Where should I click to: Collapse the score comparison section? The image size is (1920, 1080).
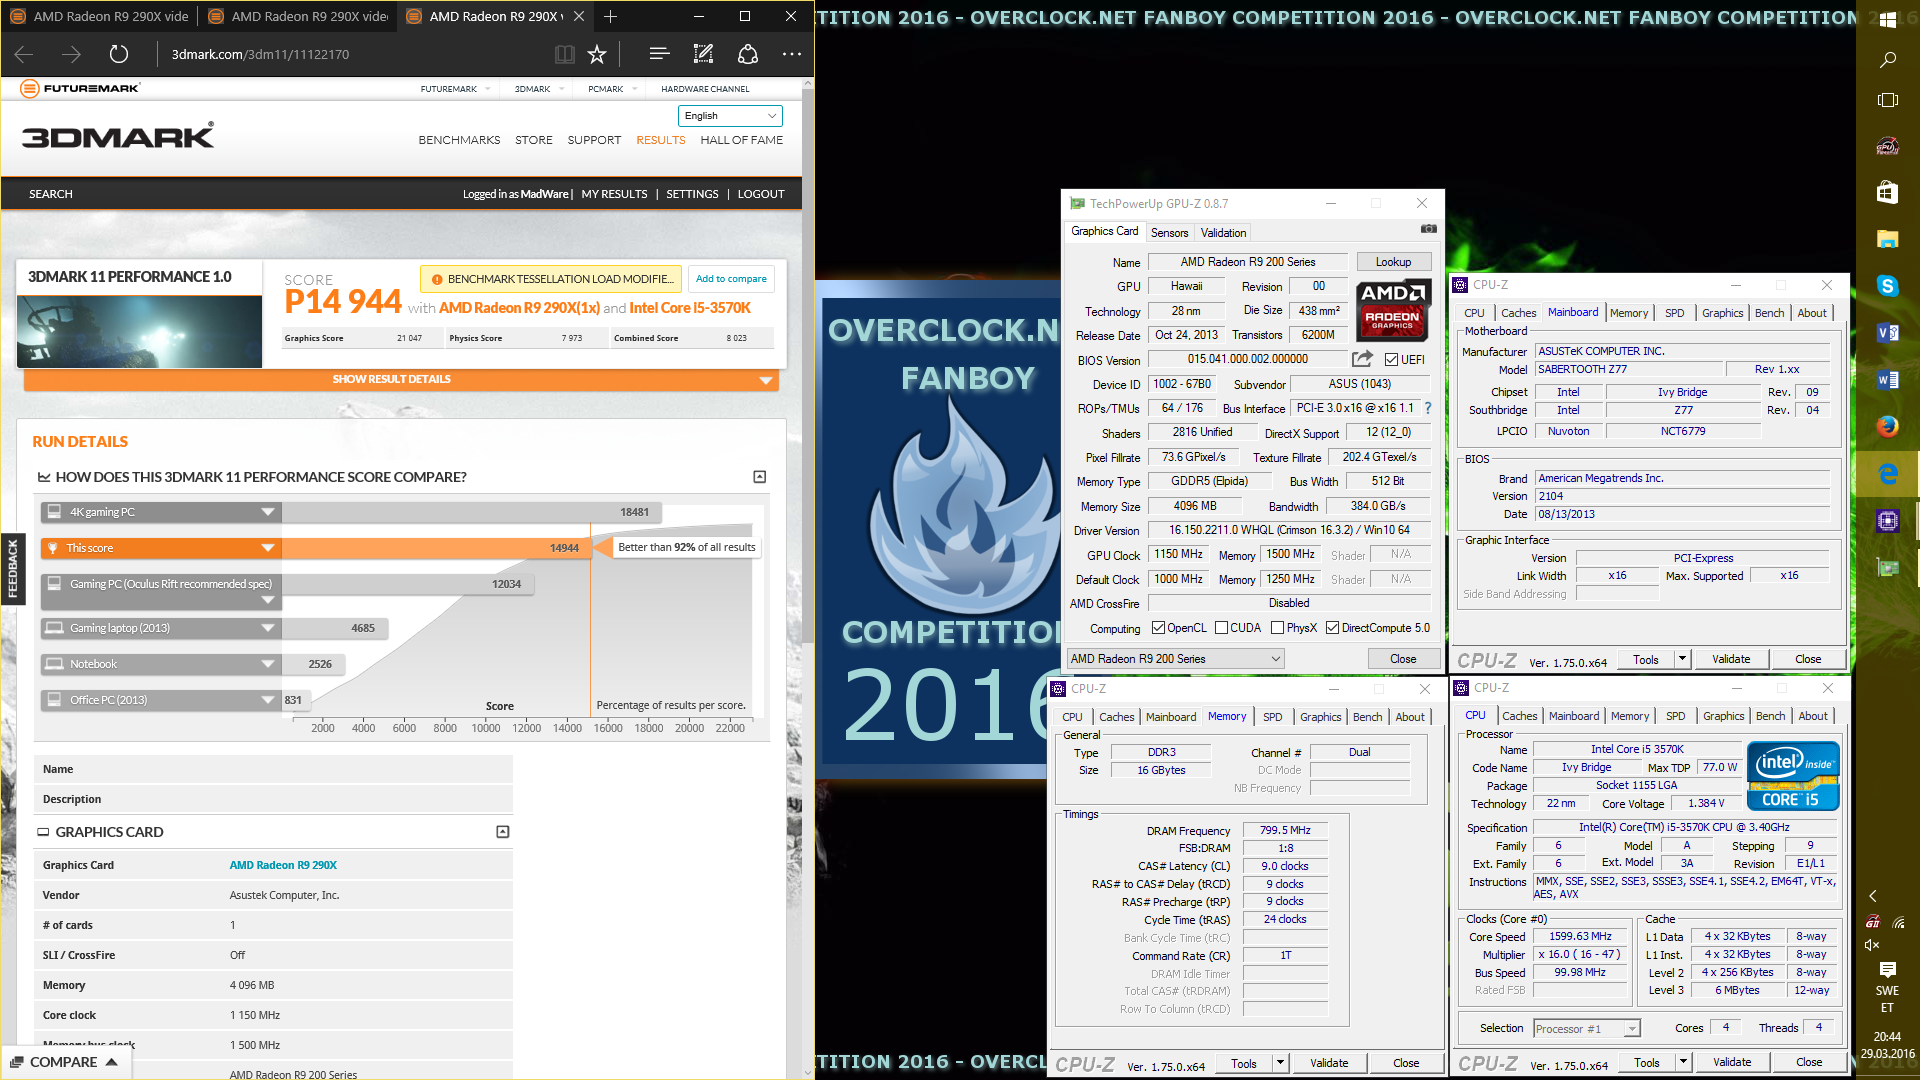tap(760, 477)
